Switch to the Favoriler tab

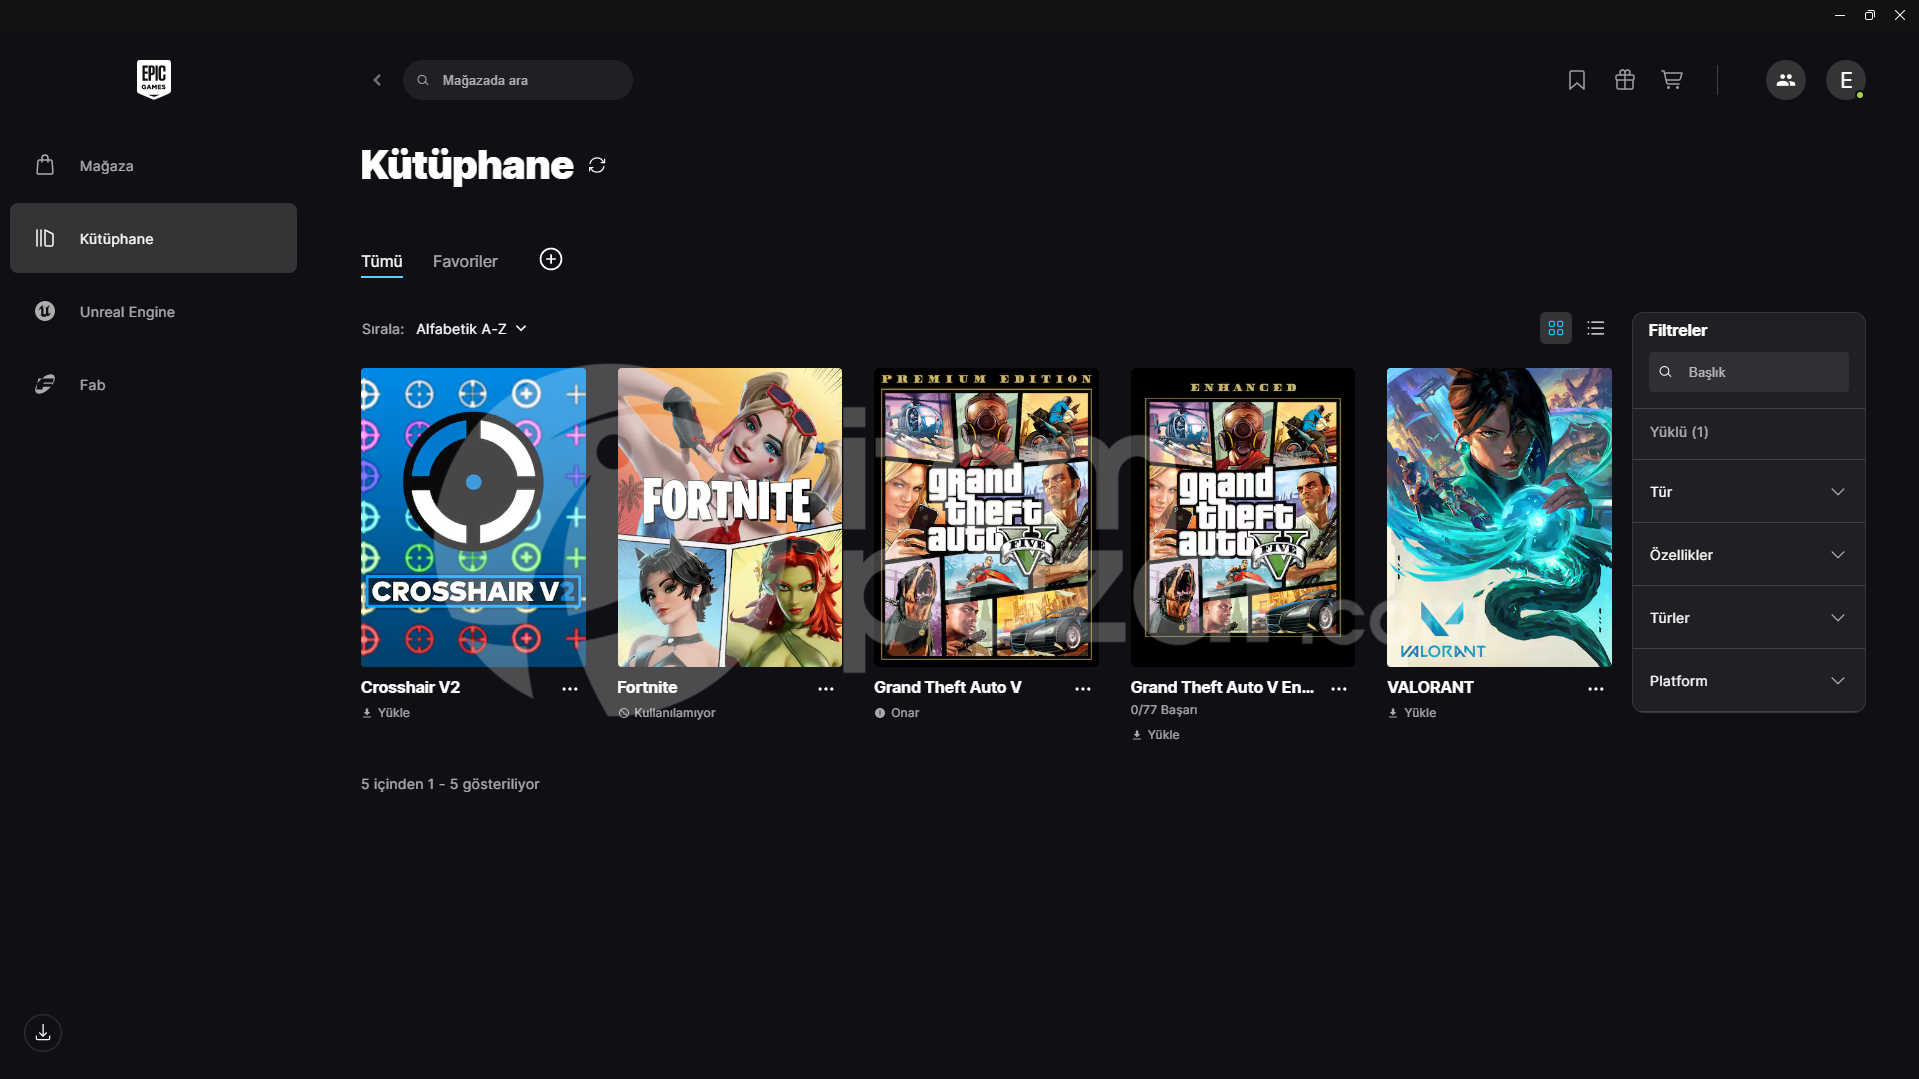coord(465,262)
